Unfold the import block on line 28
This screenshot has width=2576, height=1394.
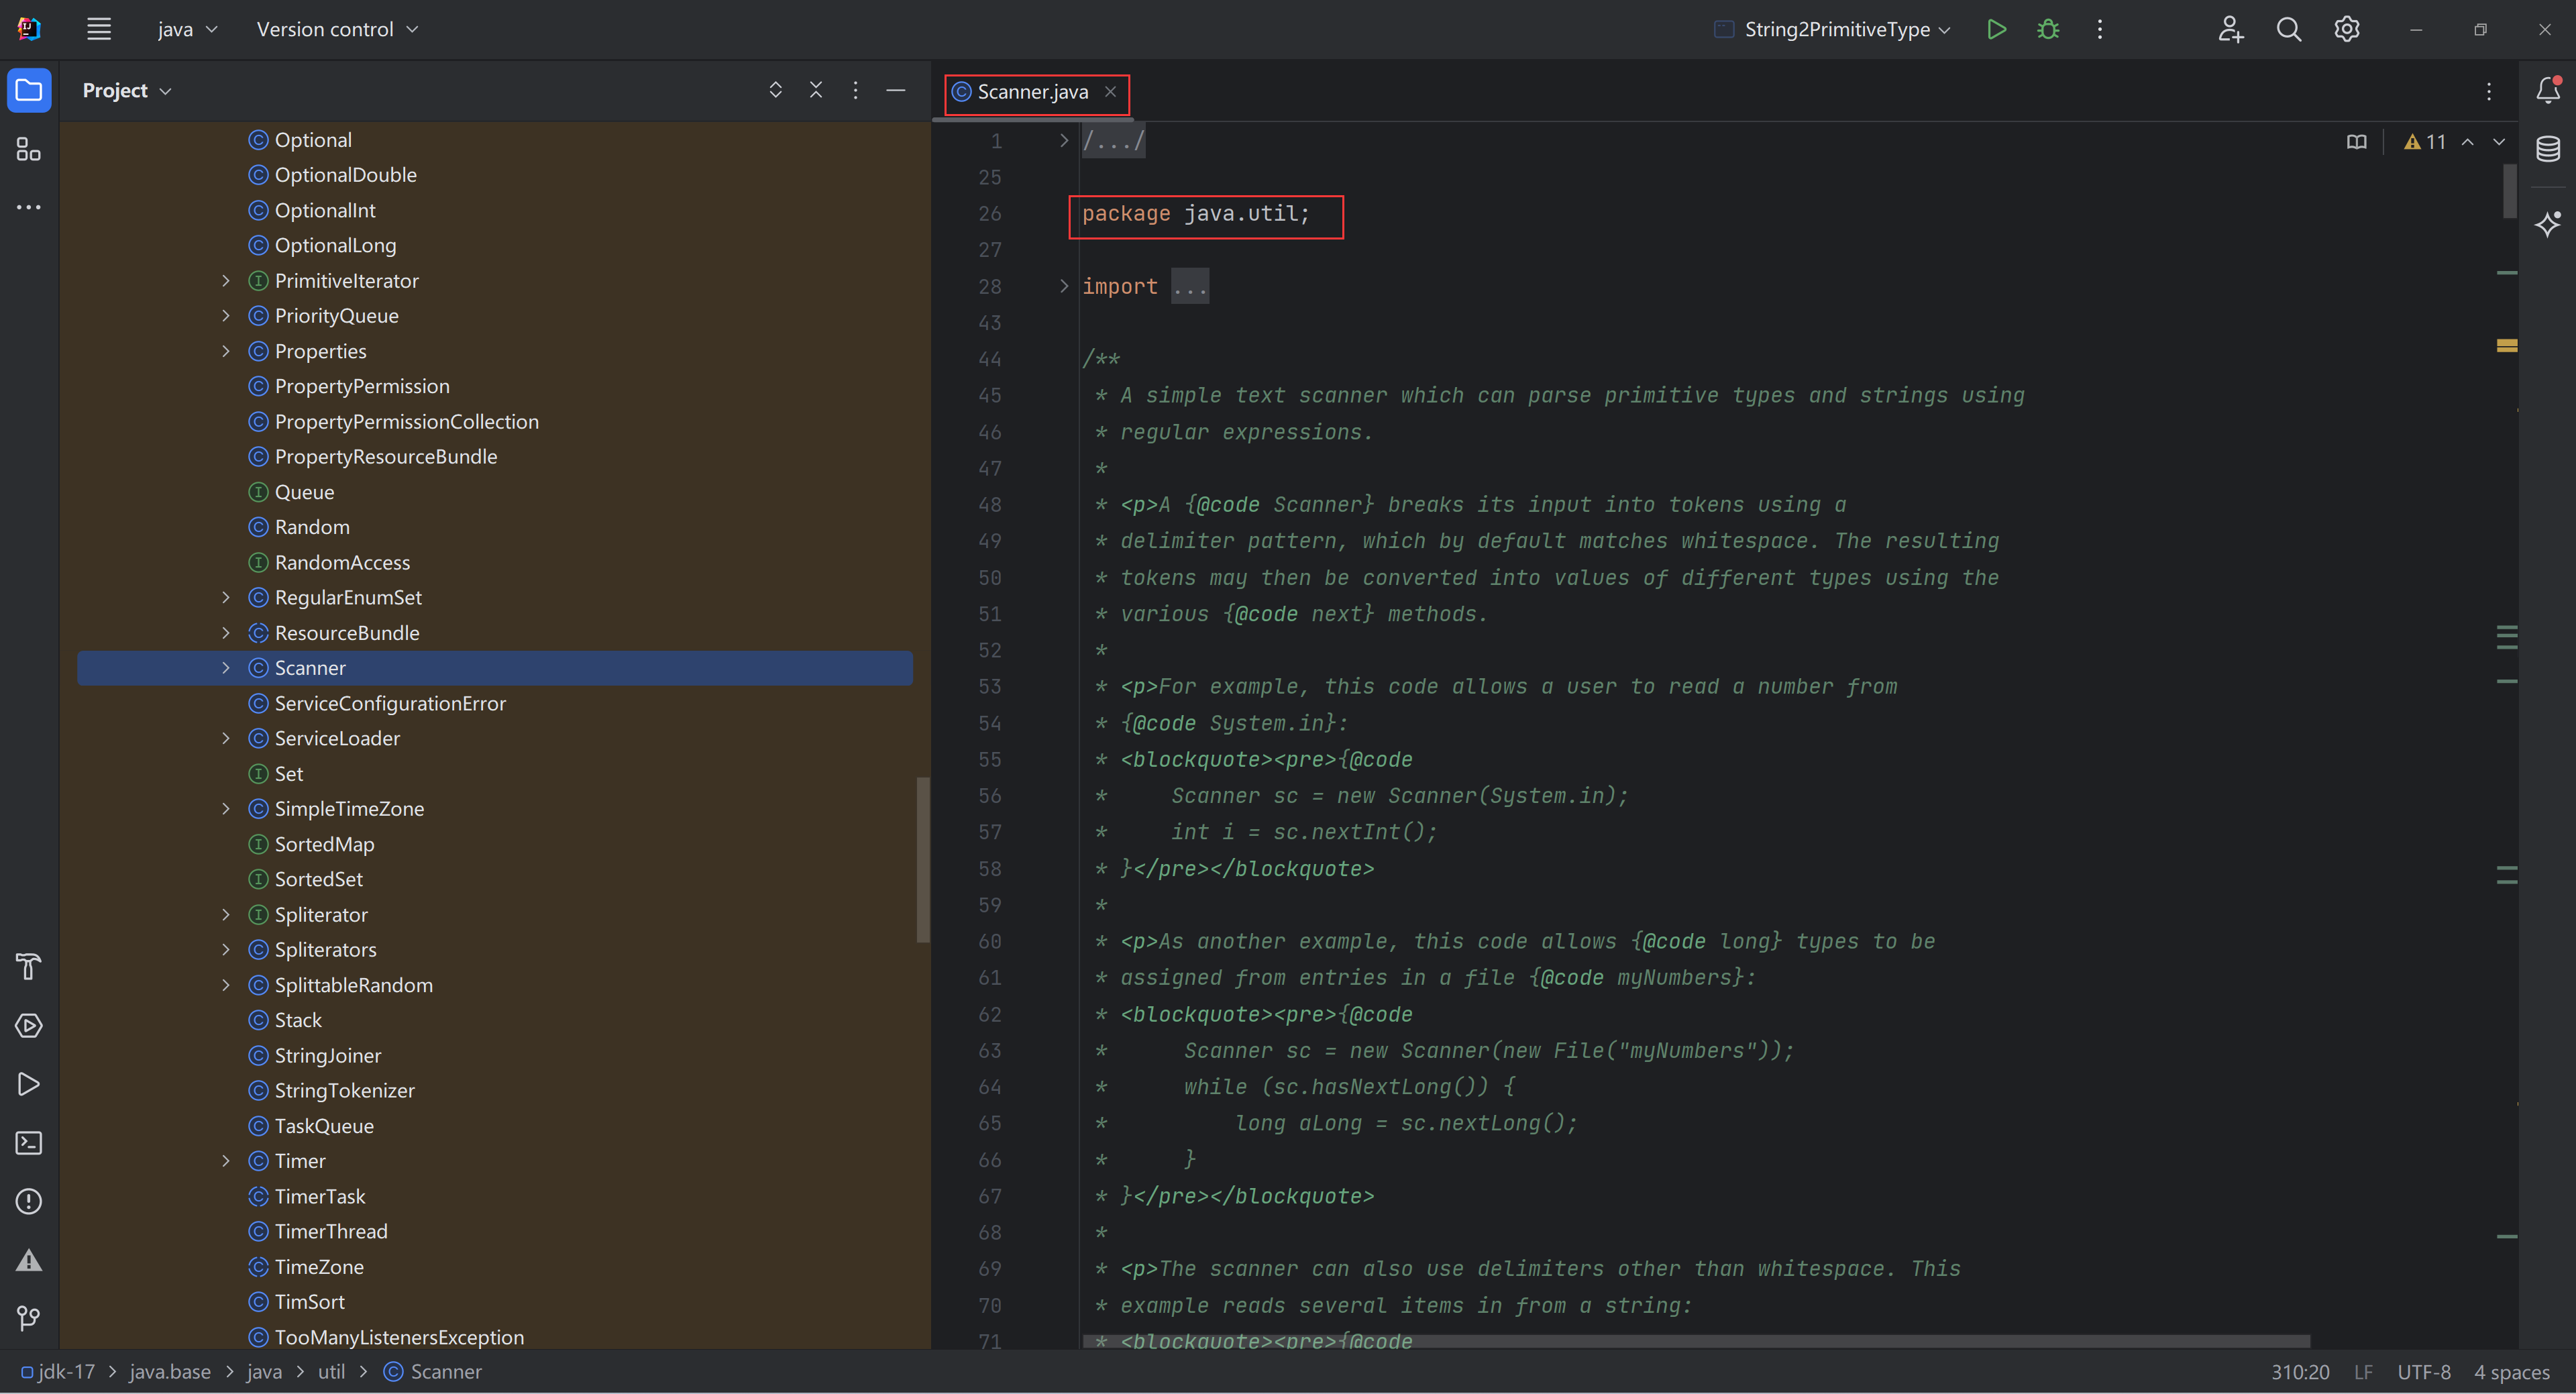pyautogui.click(x=1063, y=286)
